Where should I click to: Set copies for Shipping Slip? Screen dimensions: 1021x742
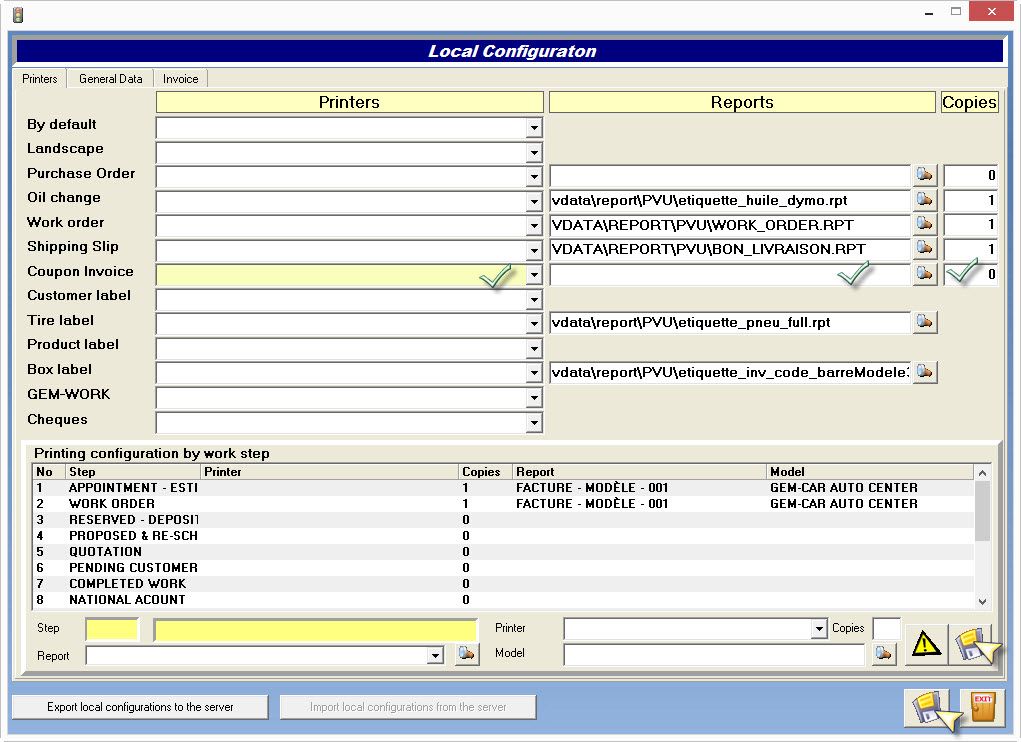click(970, 249)
